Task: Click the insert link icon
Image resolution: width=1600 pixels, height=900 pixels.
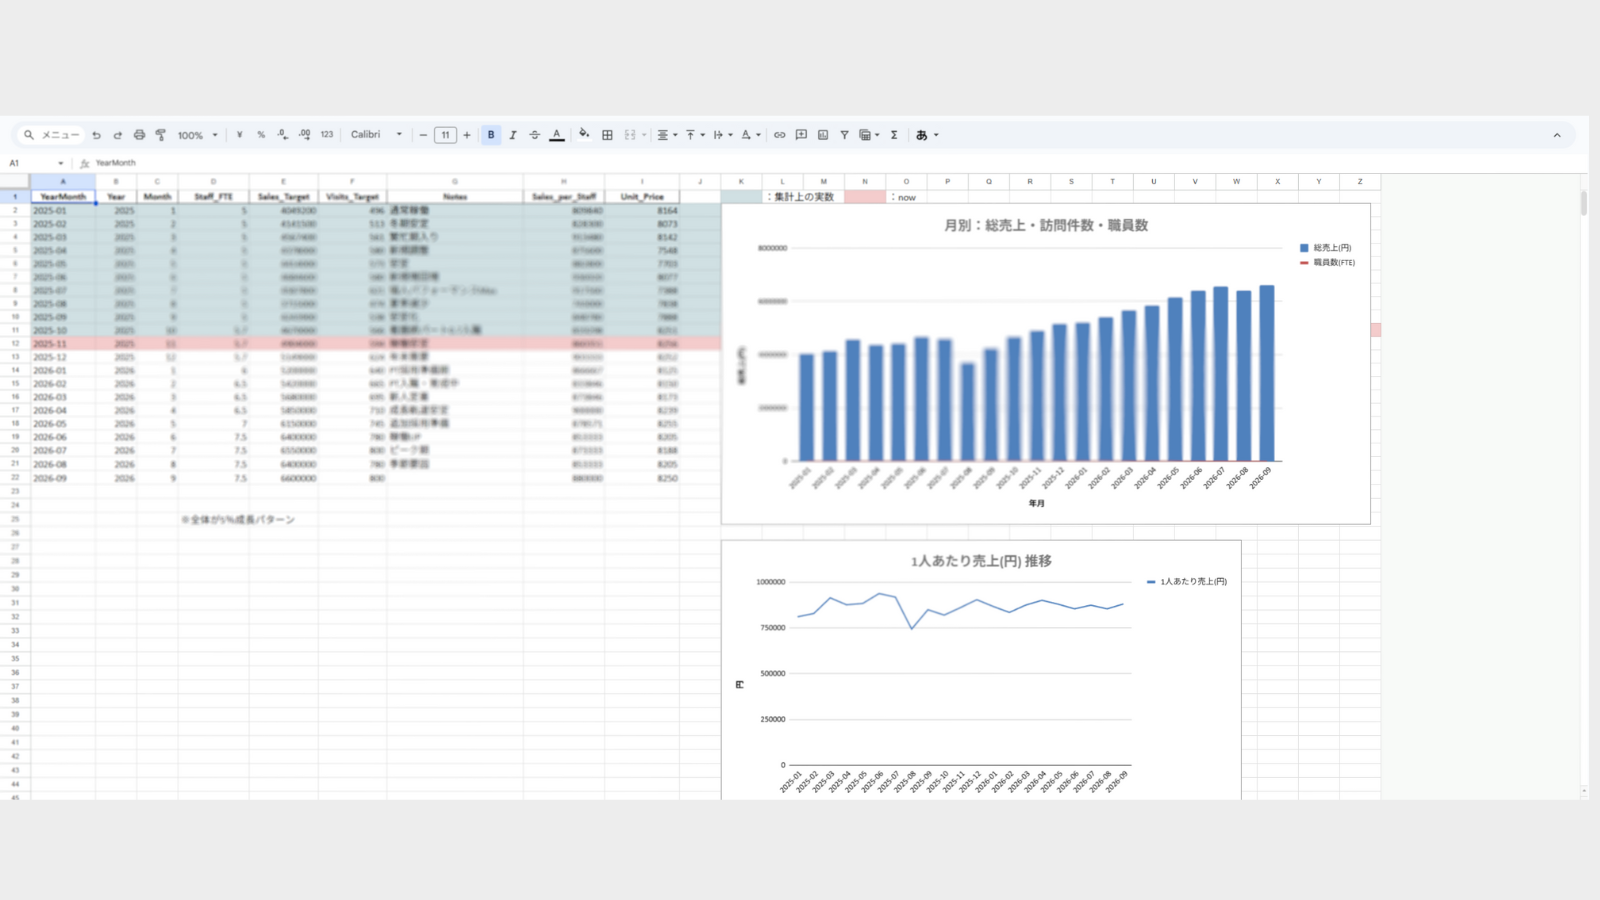Action: pos(779,135)
